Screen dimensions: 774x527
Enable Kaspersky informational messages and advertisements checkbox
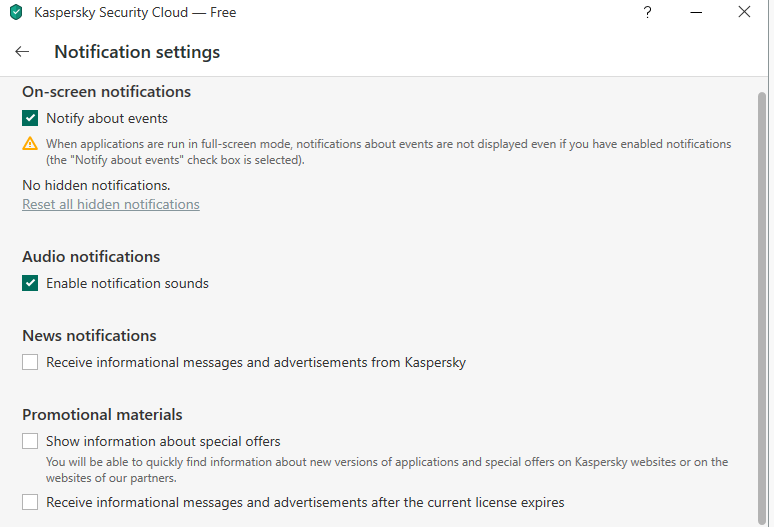pos(30,362)
